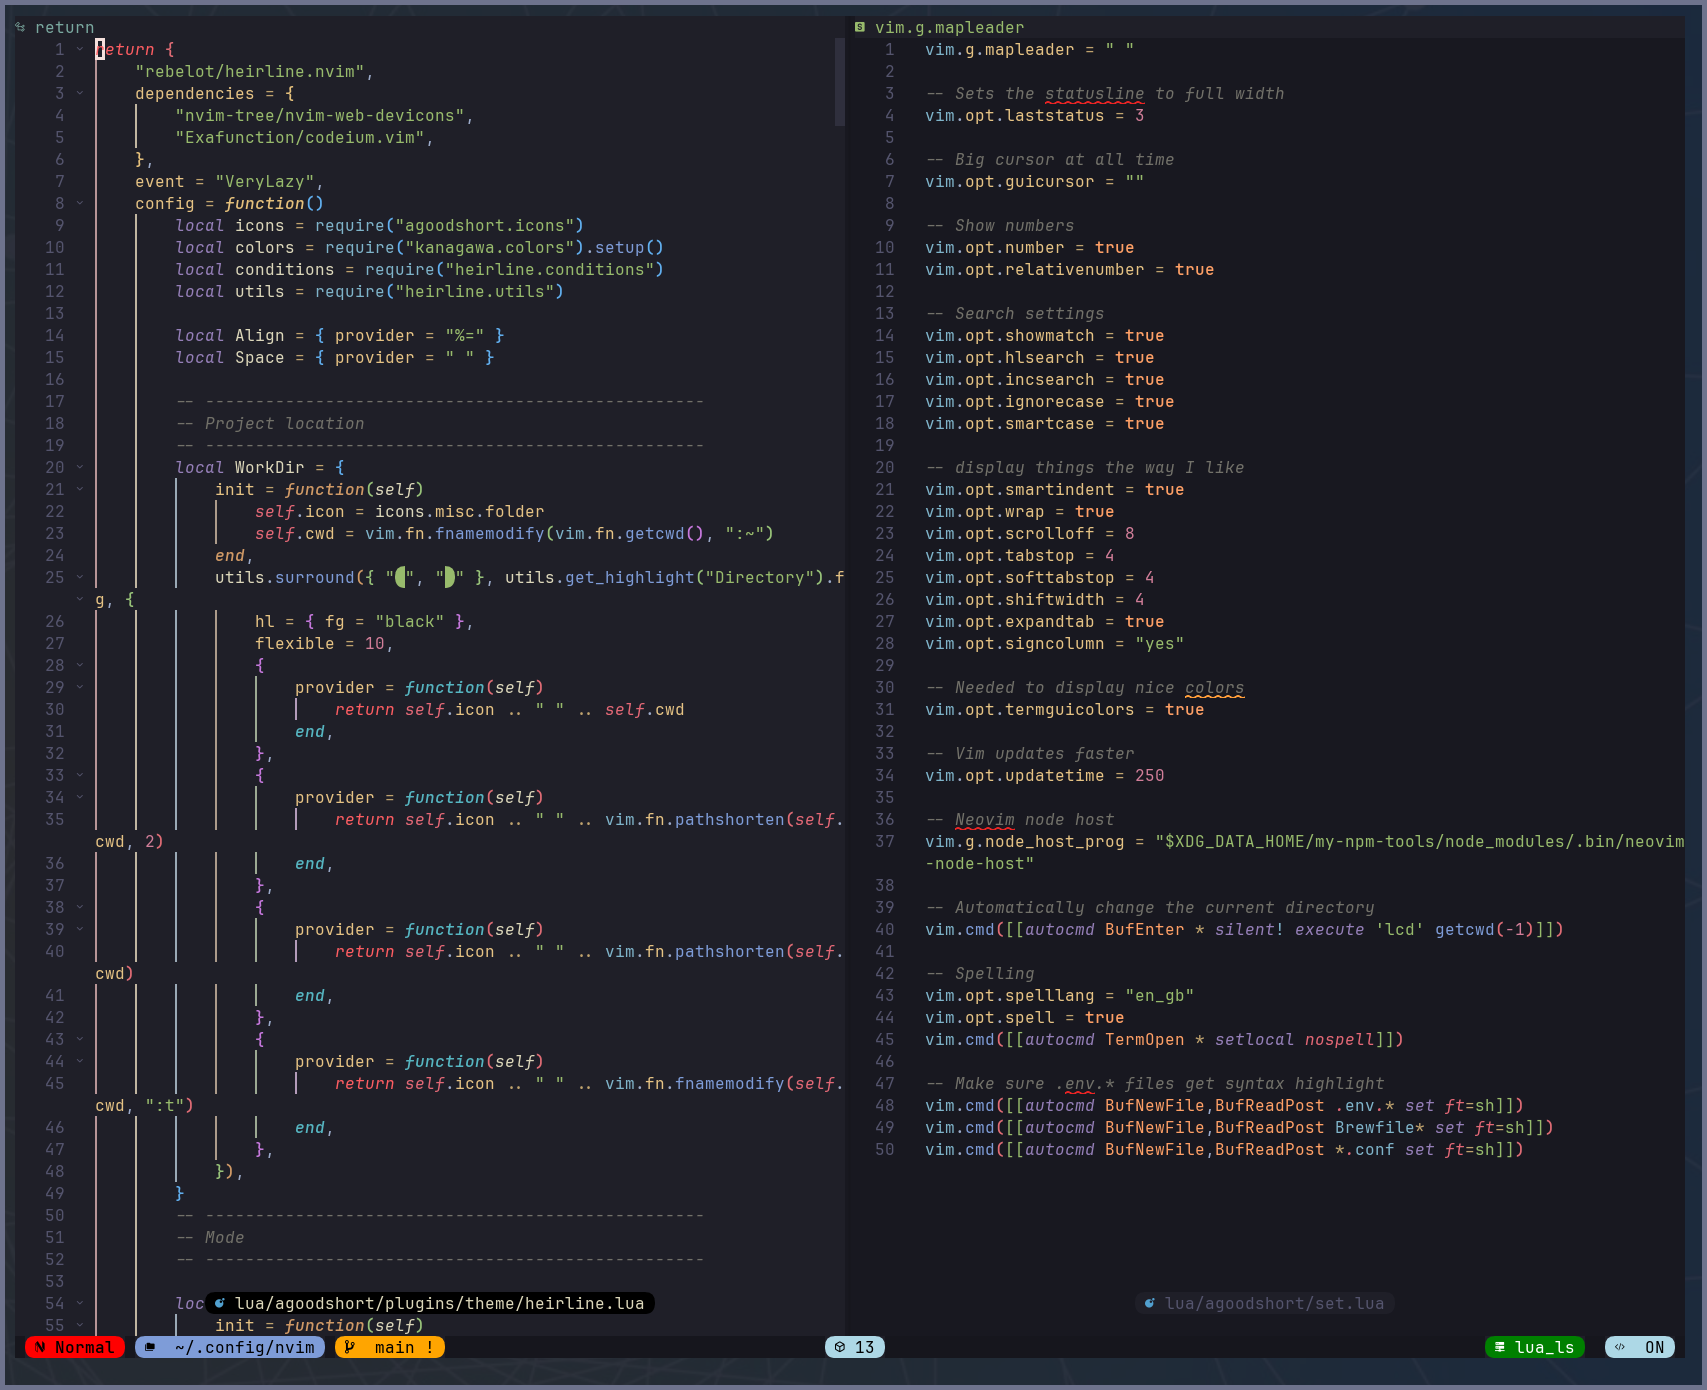Click 'Brewfile*' autocmd on right line 49

1380,1127
